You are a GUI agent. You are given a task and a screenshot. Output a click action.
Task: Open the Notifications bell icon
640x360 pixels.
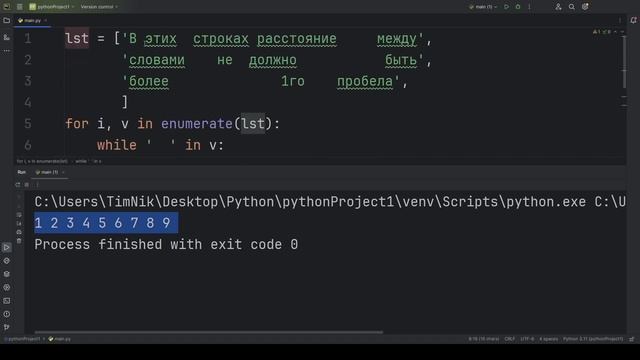[x=633, y=20]
